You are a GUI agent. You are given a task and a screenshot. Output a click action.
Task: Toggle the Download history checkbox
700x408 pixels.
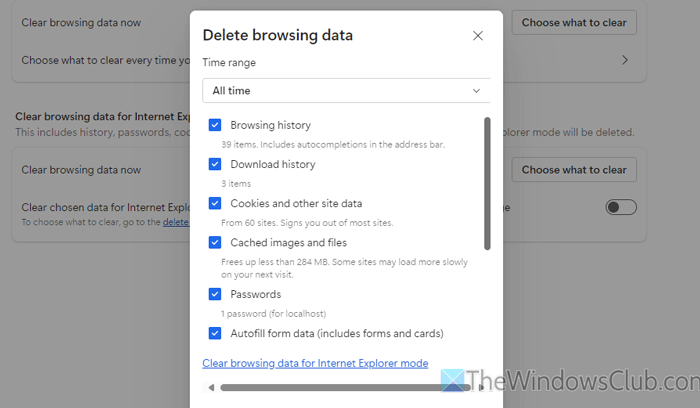click(215, 165)
